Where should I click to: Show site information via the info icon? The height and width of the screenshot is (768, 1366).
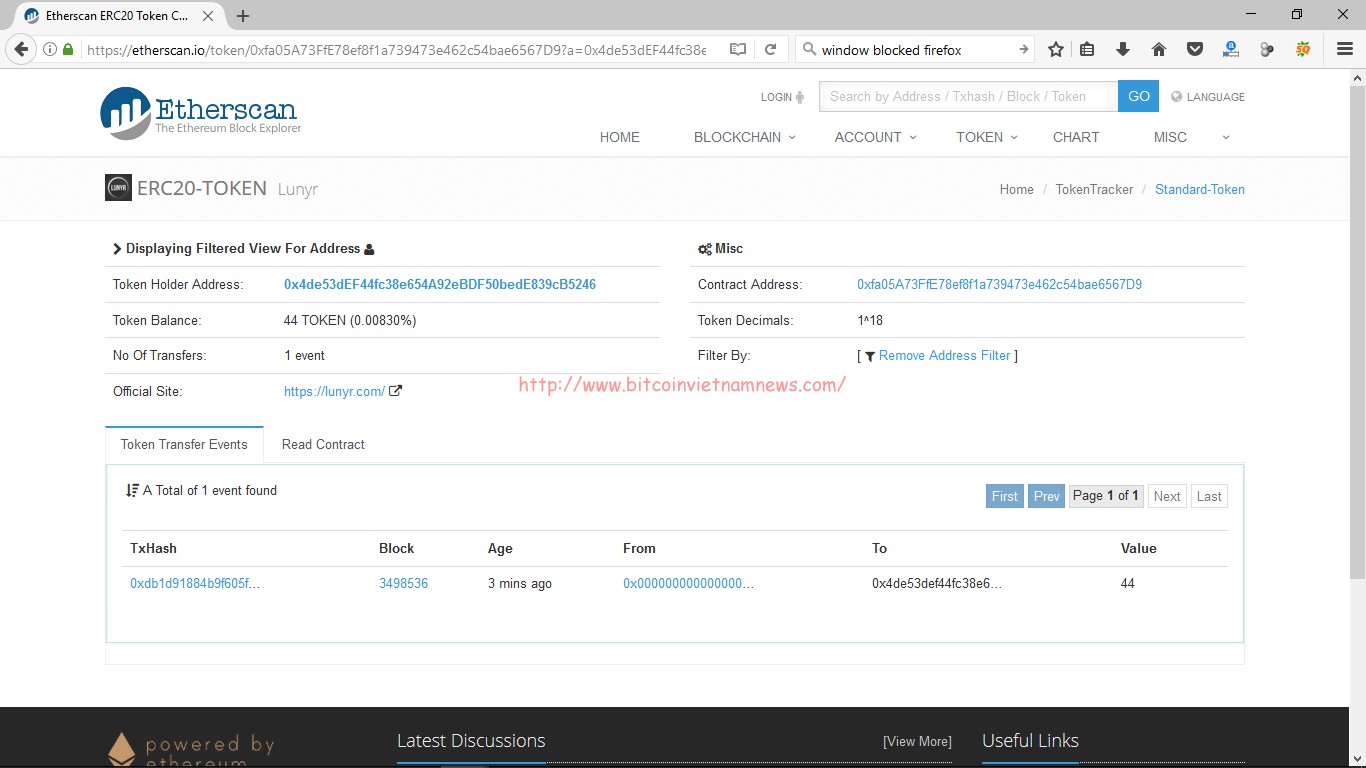point(49,49)
